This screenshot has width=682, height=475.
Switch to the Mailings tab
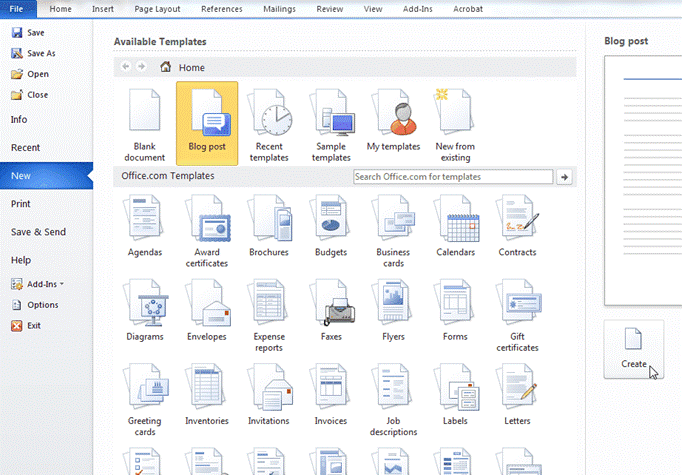point(279,9)
